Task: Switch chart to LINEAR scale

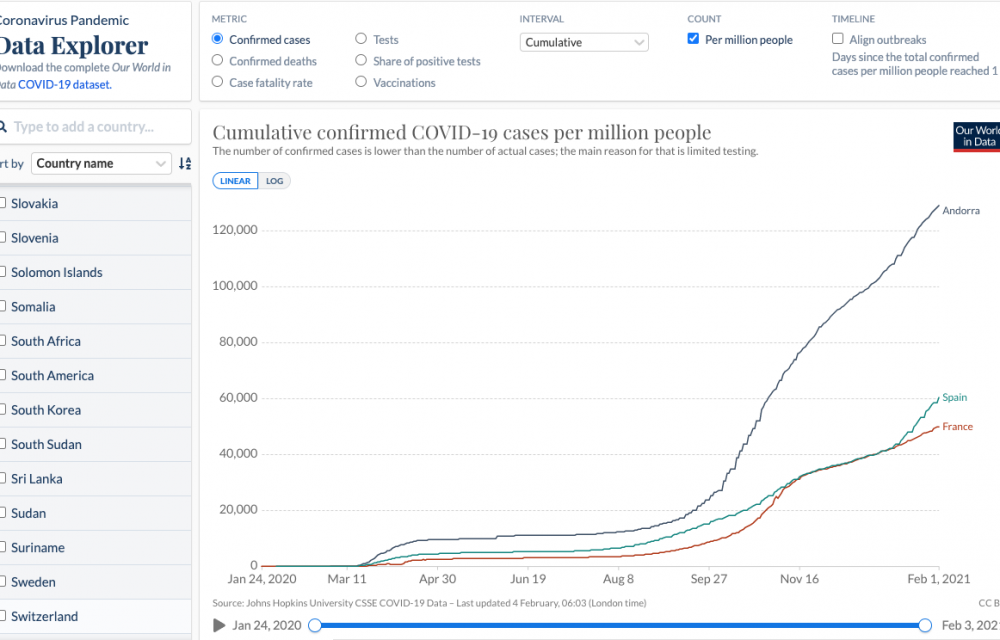Action: point(235,181)
